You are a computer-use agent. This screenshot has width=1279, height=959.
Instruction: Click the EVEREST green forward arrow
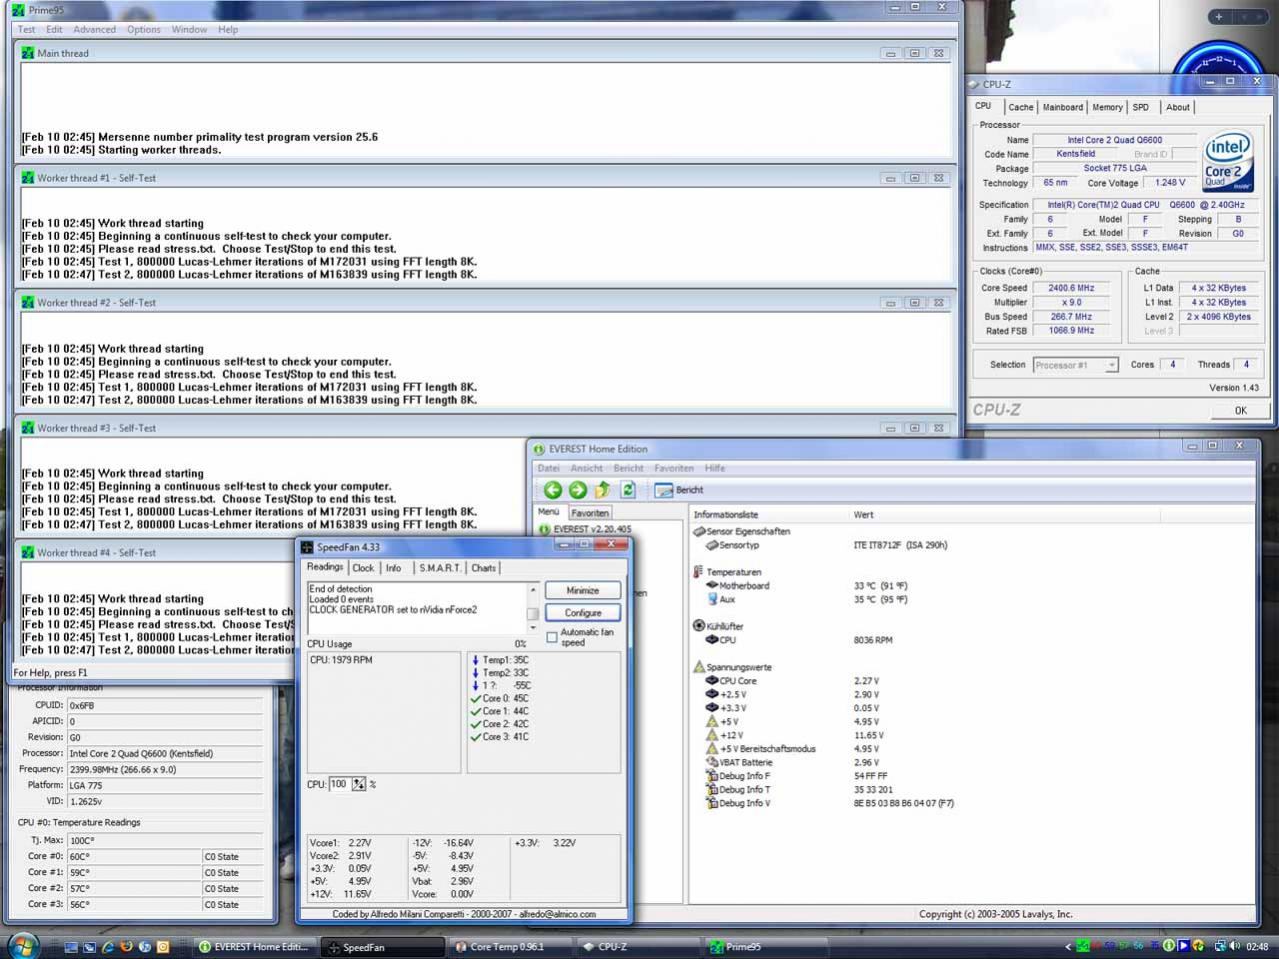(x=577, y=489)
